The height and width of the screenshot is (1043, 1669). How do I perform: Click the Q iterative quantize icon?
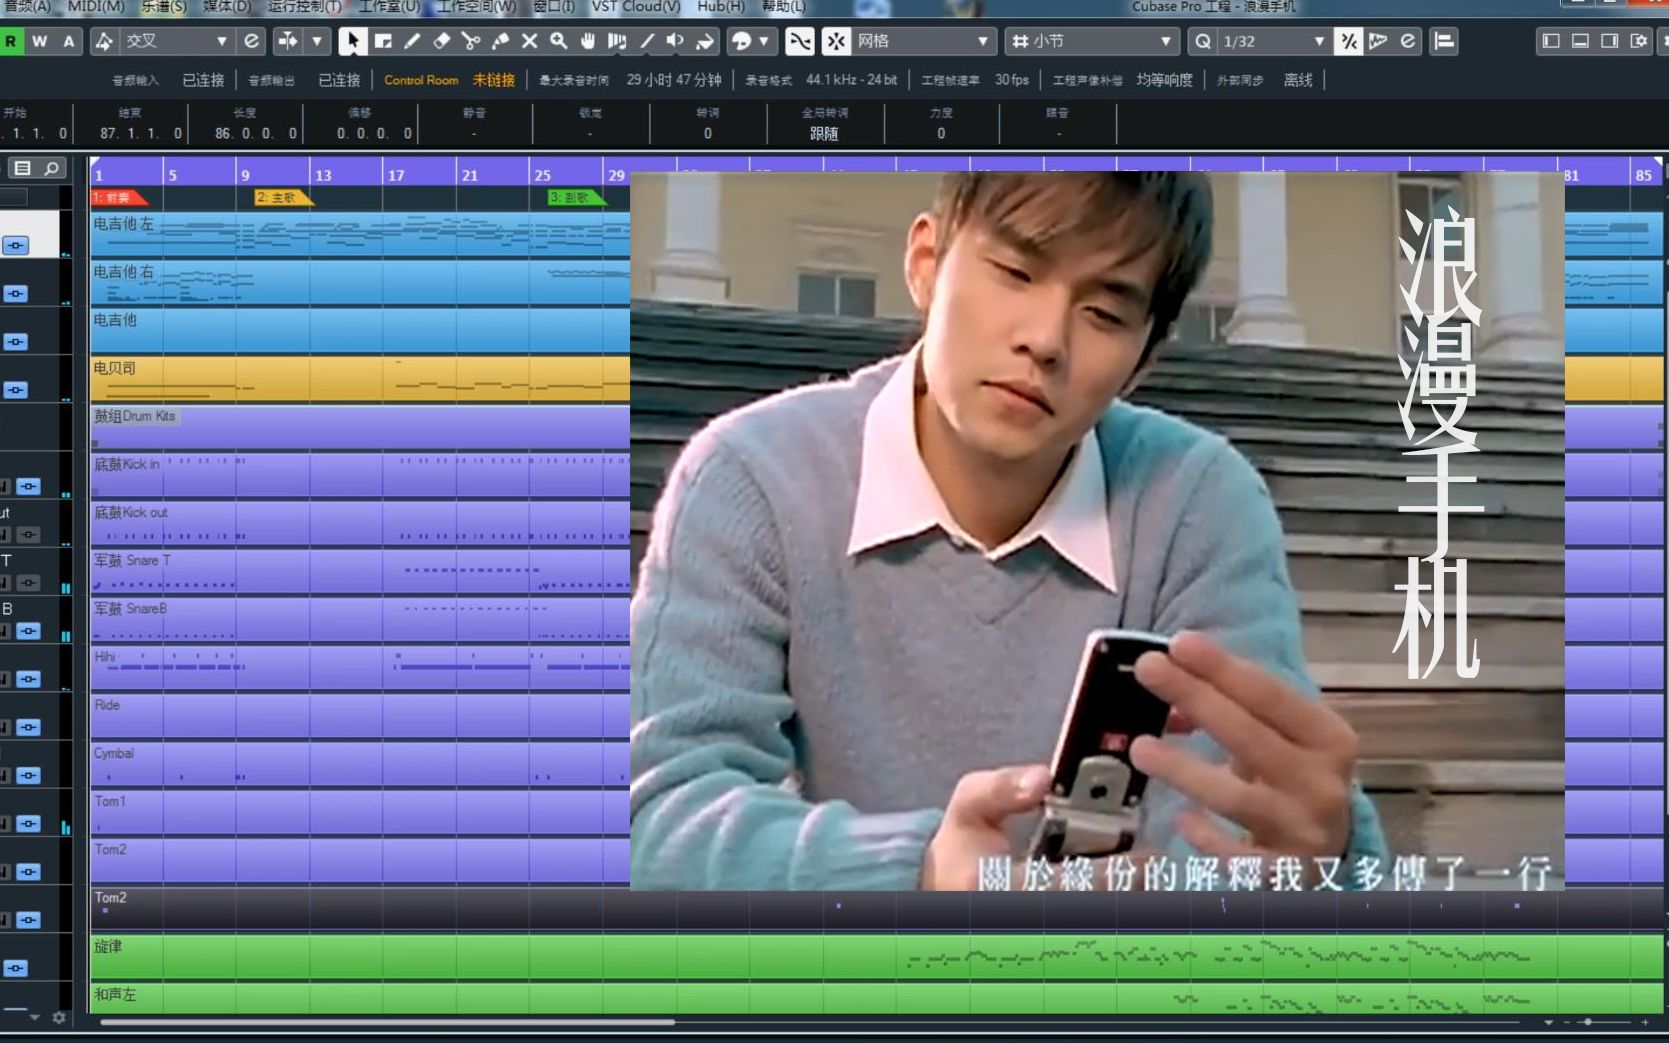click(1202, 41)
